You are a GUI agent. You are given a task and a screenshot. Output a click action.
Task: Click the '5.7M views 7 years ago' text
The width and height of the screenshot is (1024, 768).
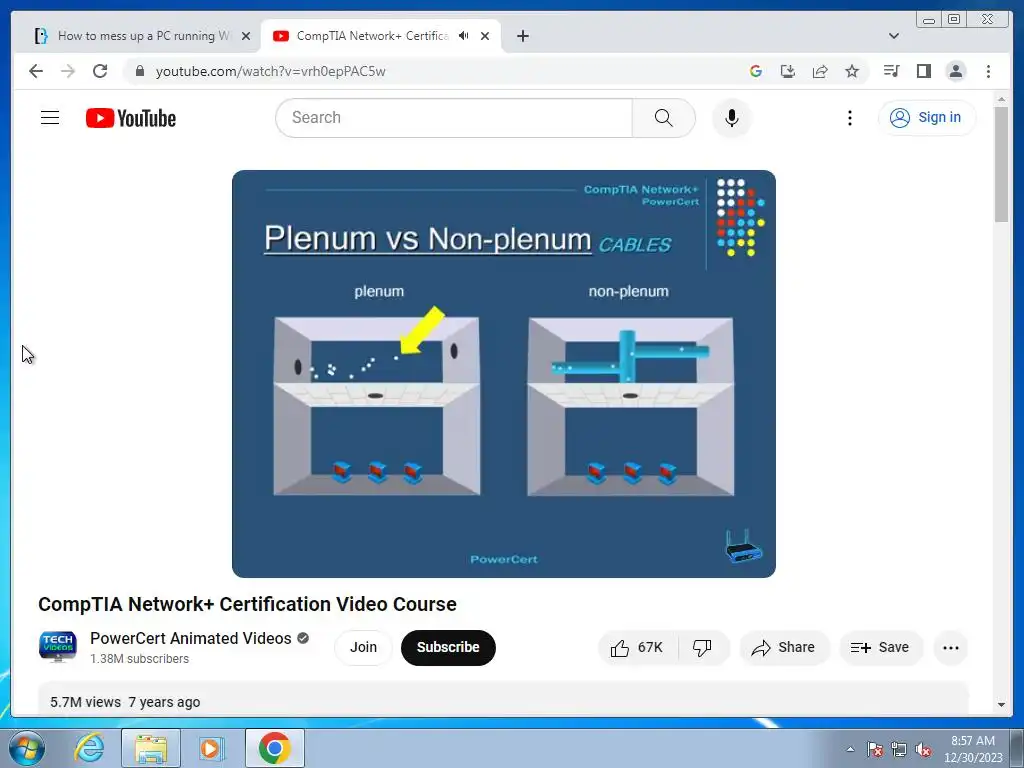[125, 702]
